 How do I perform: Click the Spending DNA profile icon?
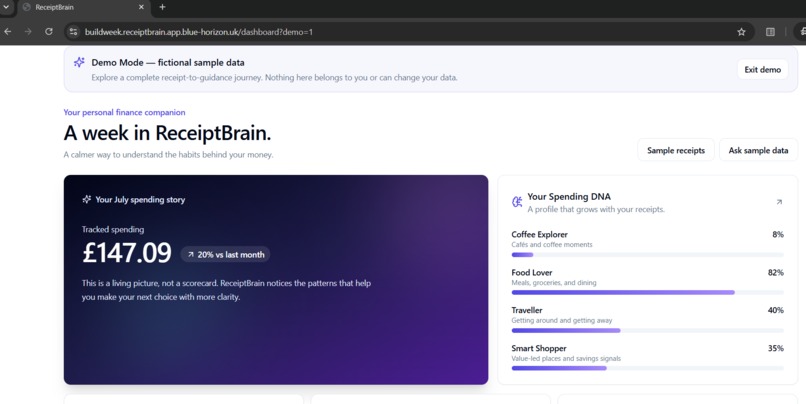point(517,202)
